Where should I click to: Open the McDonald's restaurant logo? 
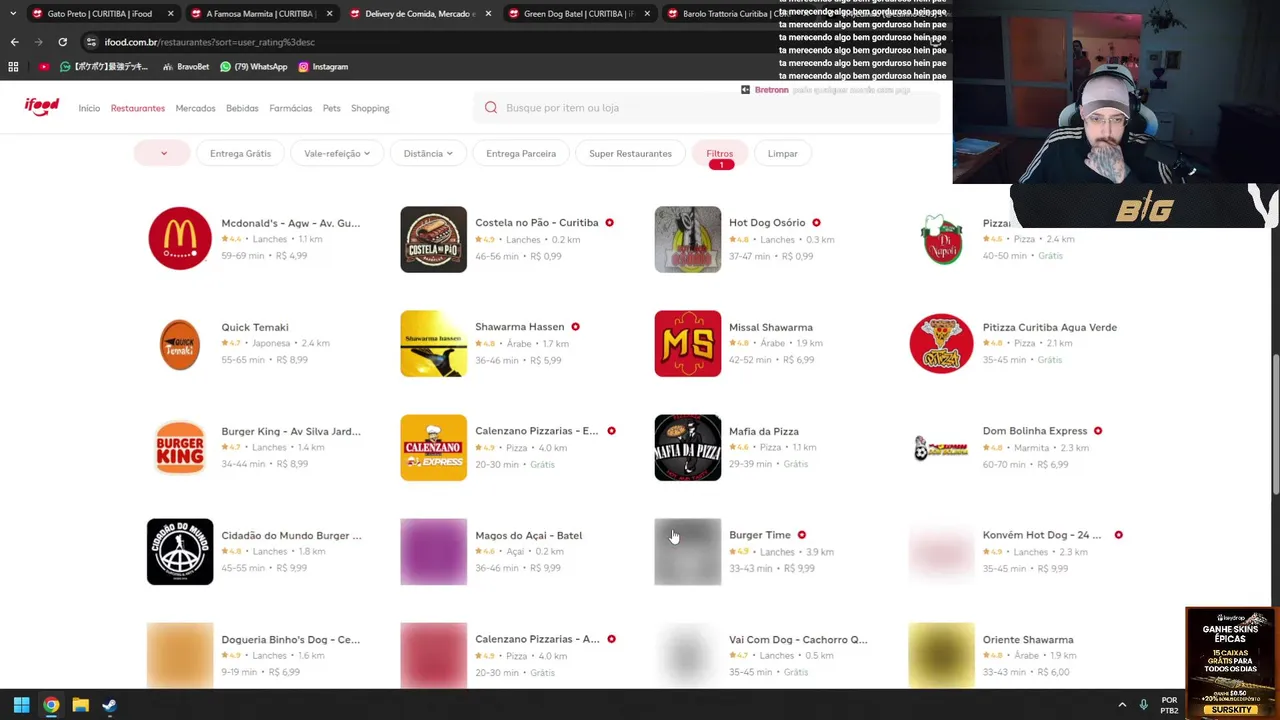(180, 239)
